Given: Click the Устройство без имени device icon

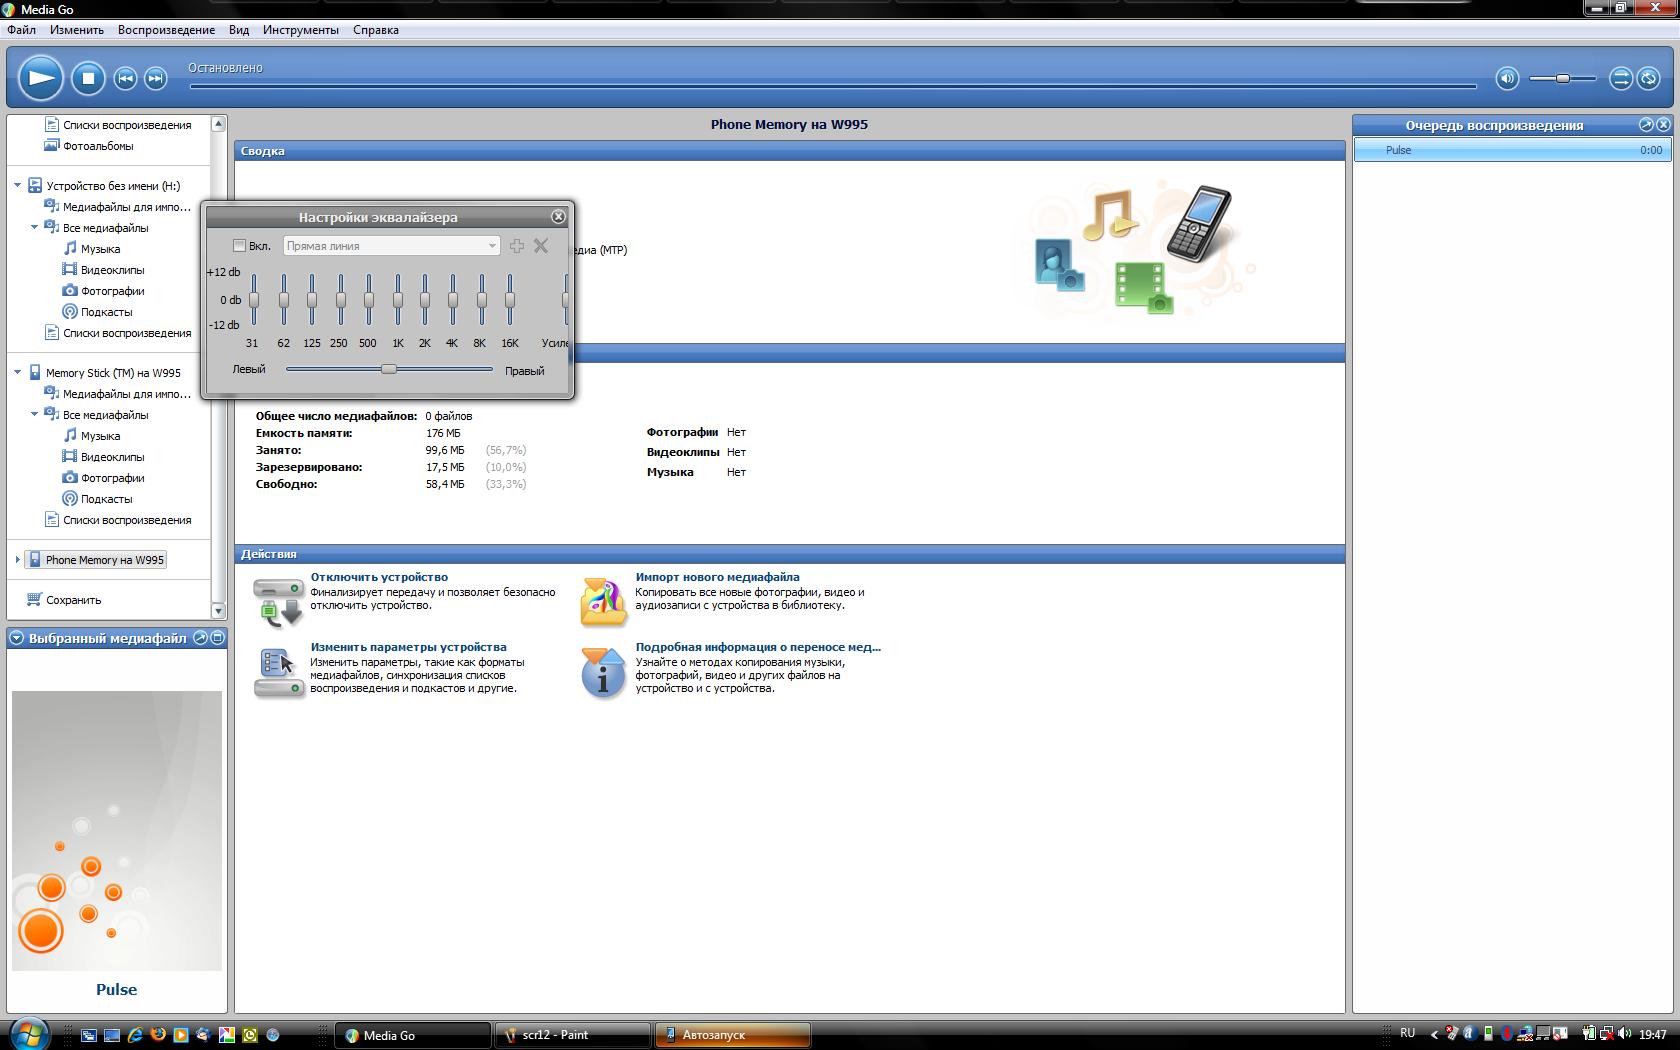Looking at the screenshot, I should 34,185.
